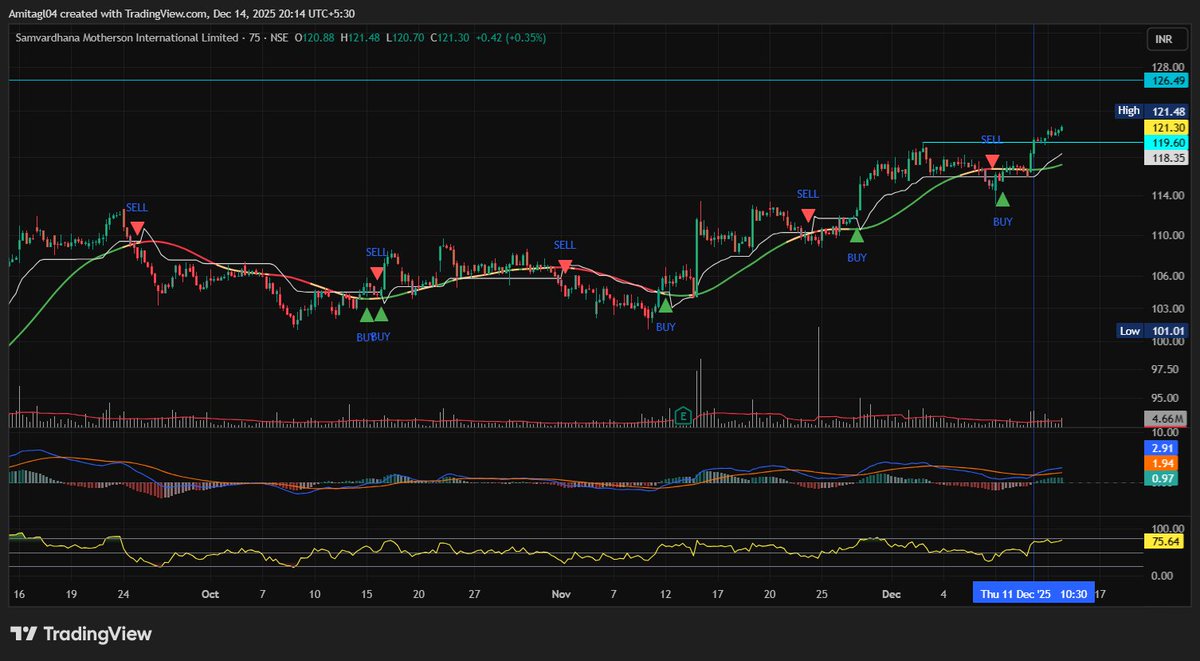The image size is (1200, 661).
Task: Click the INR currency button
Action: [x=1166, y=40]
